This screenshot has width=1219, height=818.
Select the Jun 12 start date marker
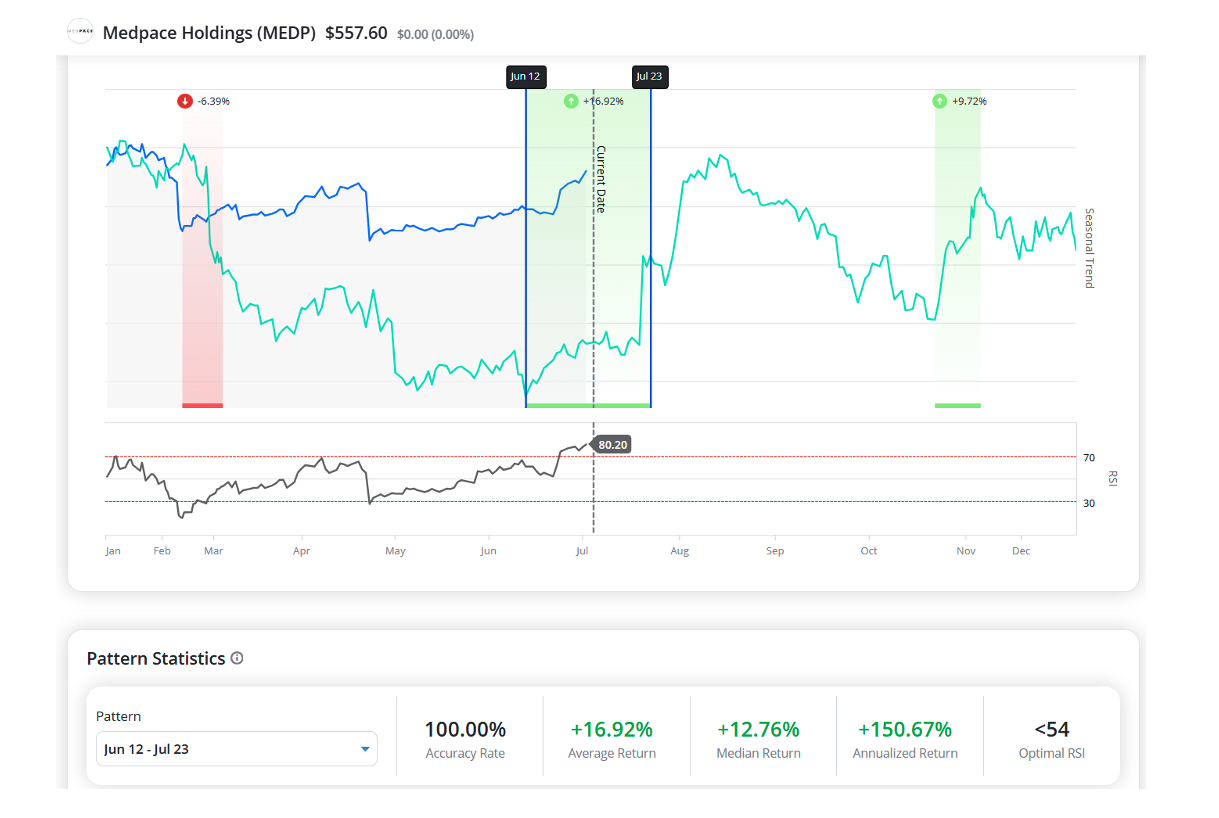point(526,77)
